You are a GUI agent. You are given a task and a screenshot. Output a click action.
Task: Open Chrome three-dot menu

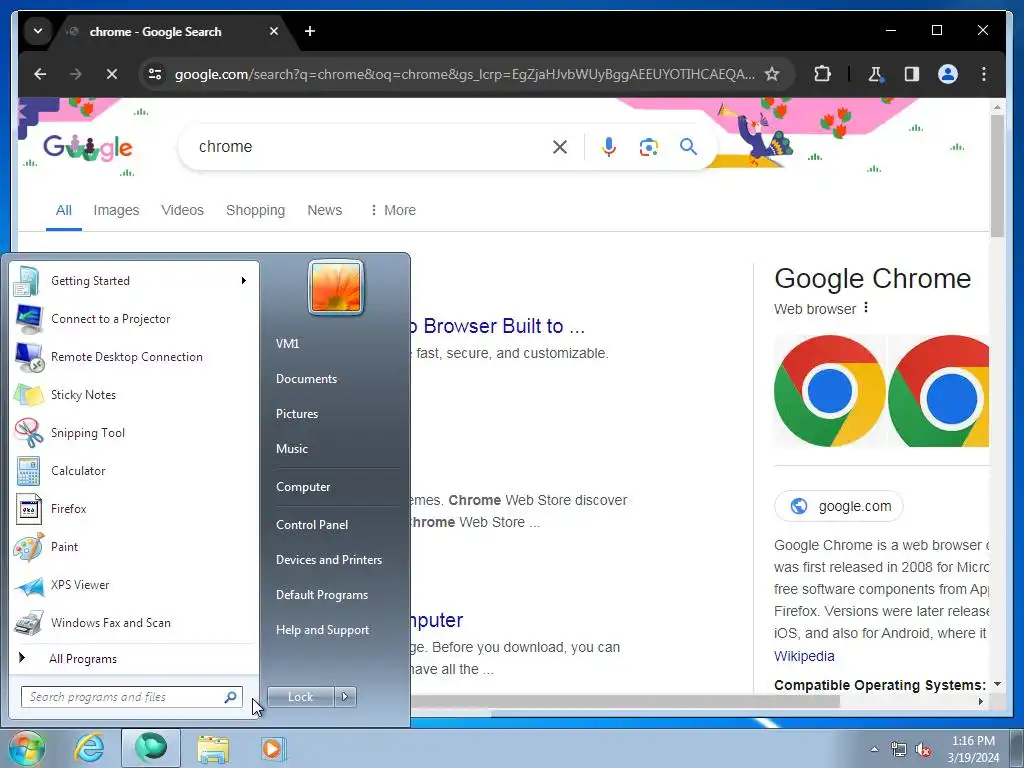pos(984,74)
